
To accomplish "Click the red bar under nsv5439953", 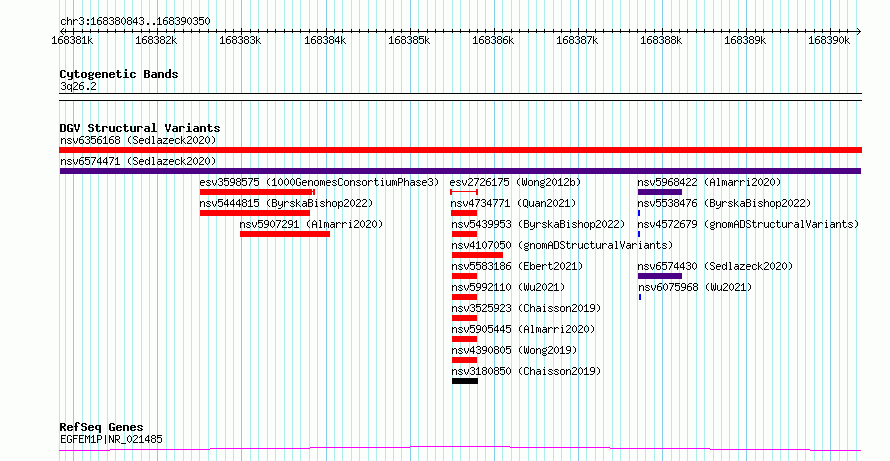I will (464, 234).
